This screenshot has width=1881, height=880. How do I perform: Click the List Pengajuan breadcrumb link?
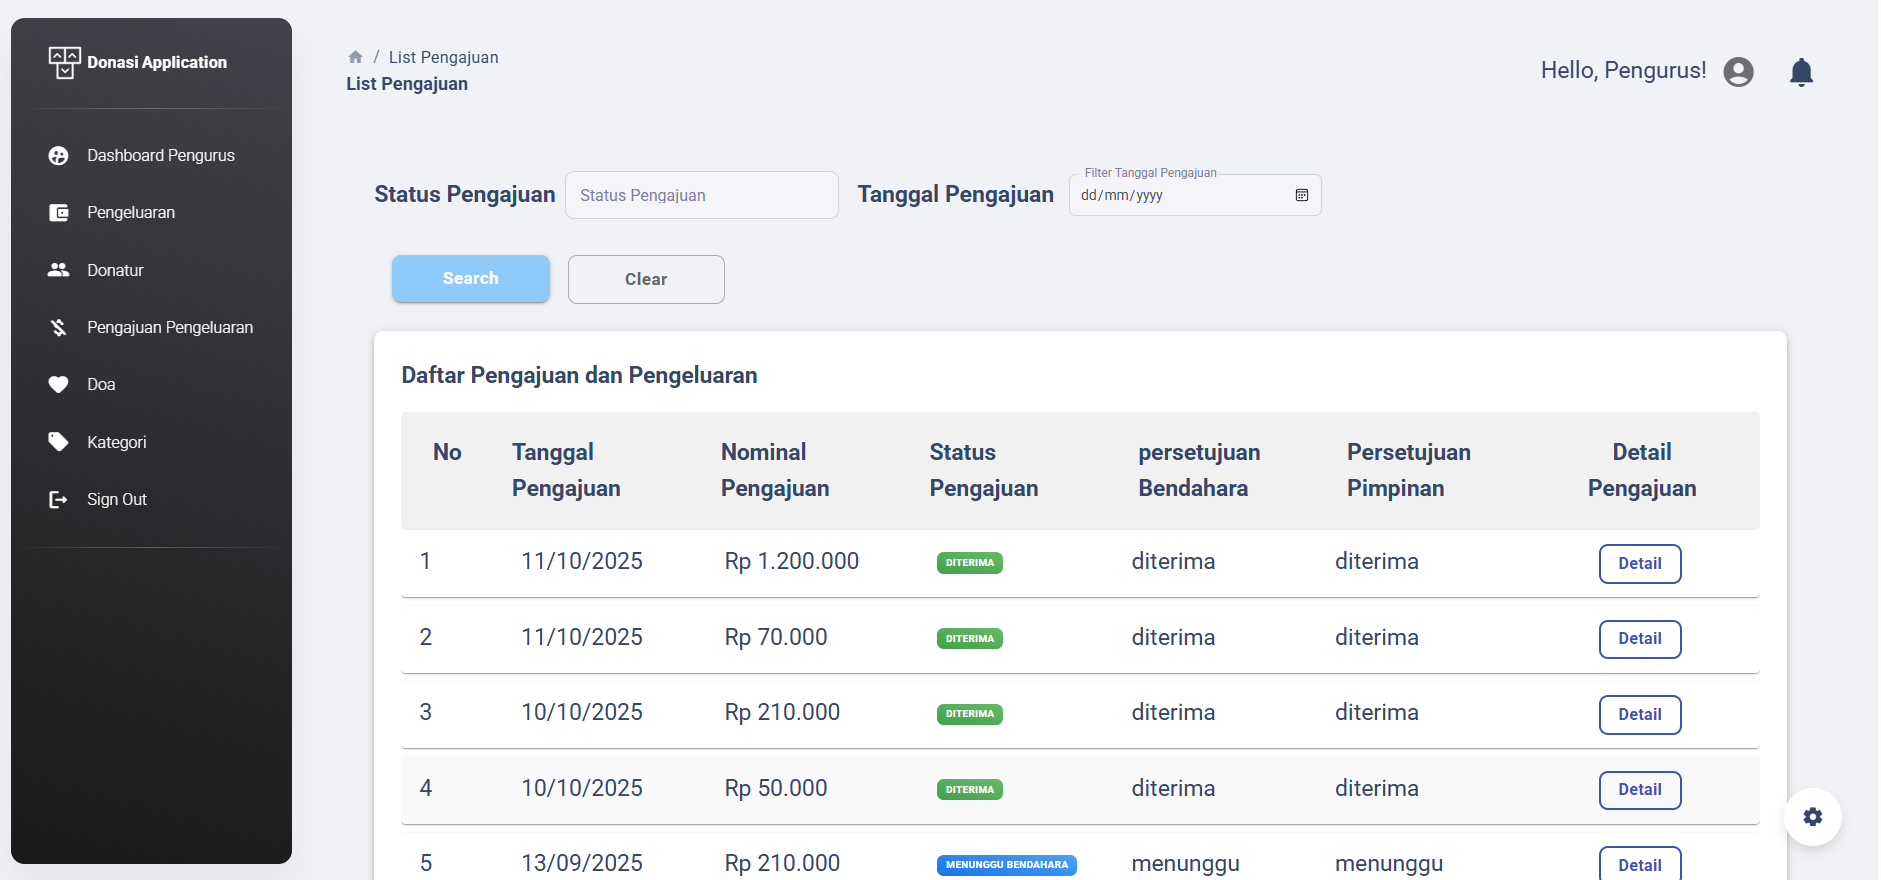[x=443, y=57]
